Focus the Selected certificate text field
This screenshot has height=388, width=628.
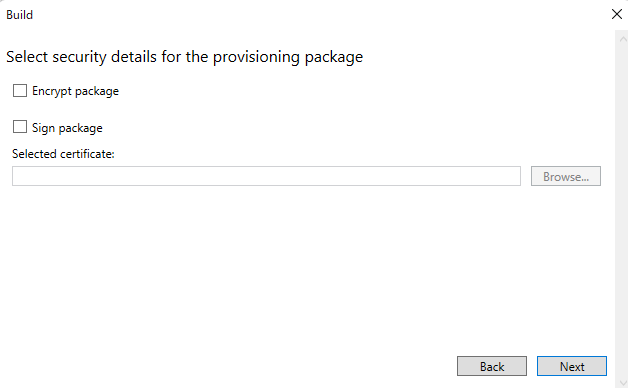266,176
